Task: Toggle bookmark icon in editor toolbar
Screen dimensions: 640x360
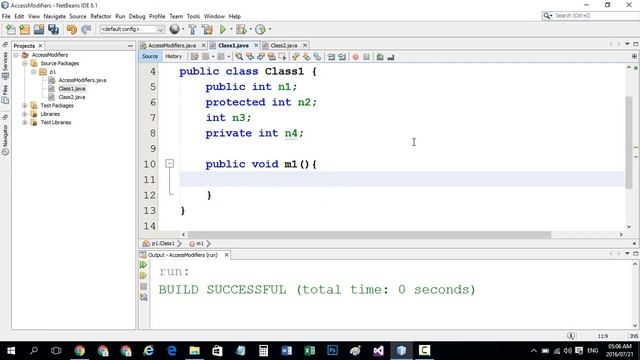Action: pyautogui.click(x=317, y=57)
